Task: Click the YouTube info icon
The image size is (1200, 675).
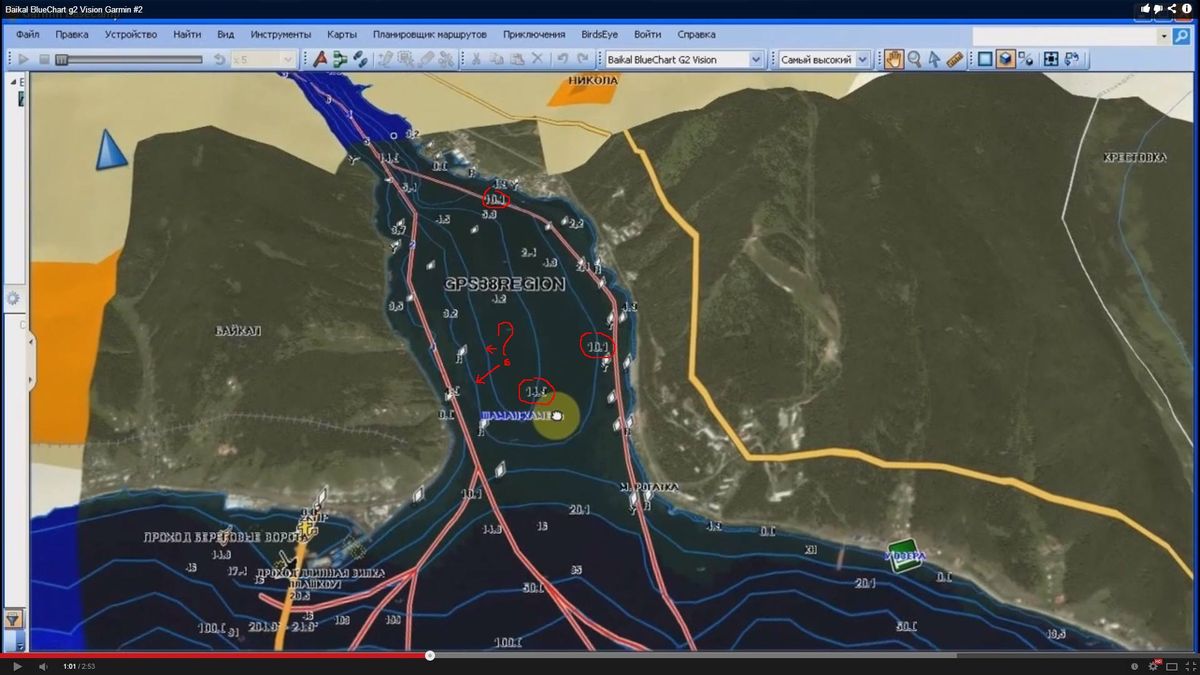Action: (1187, 8)
